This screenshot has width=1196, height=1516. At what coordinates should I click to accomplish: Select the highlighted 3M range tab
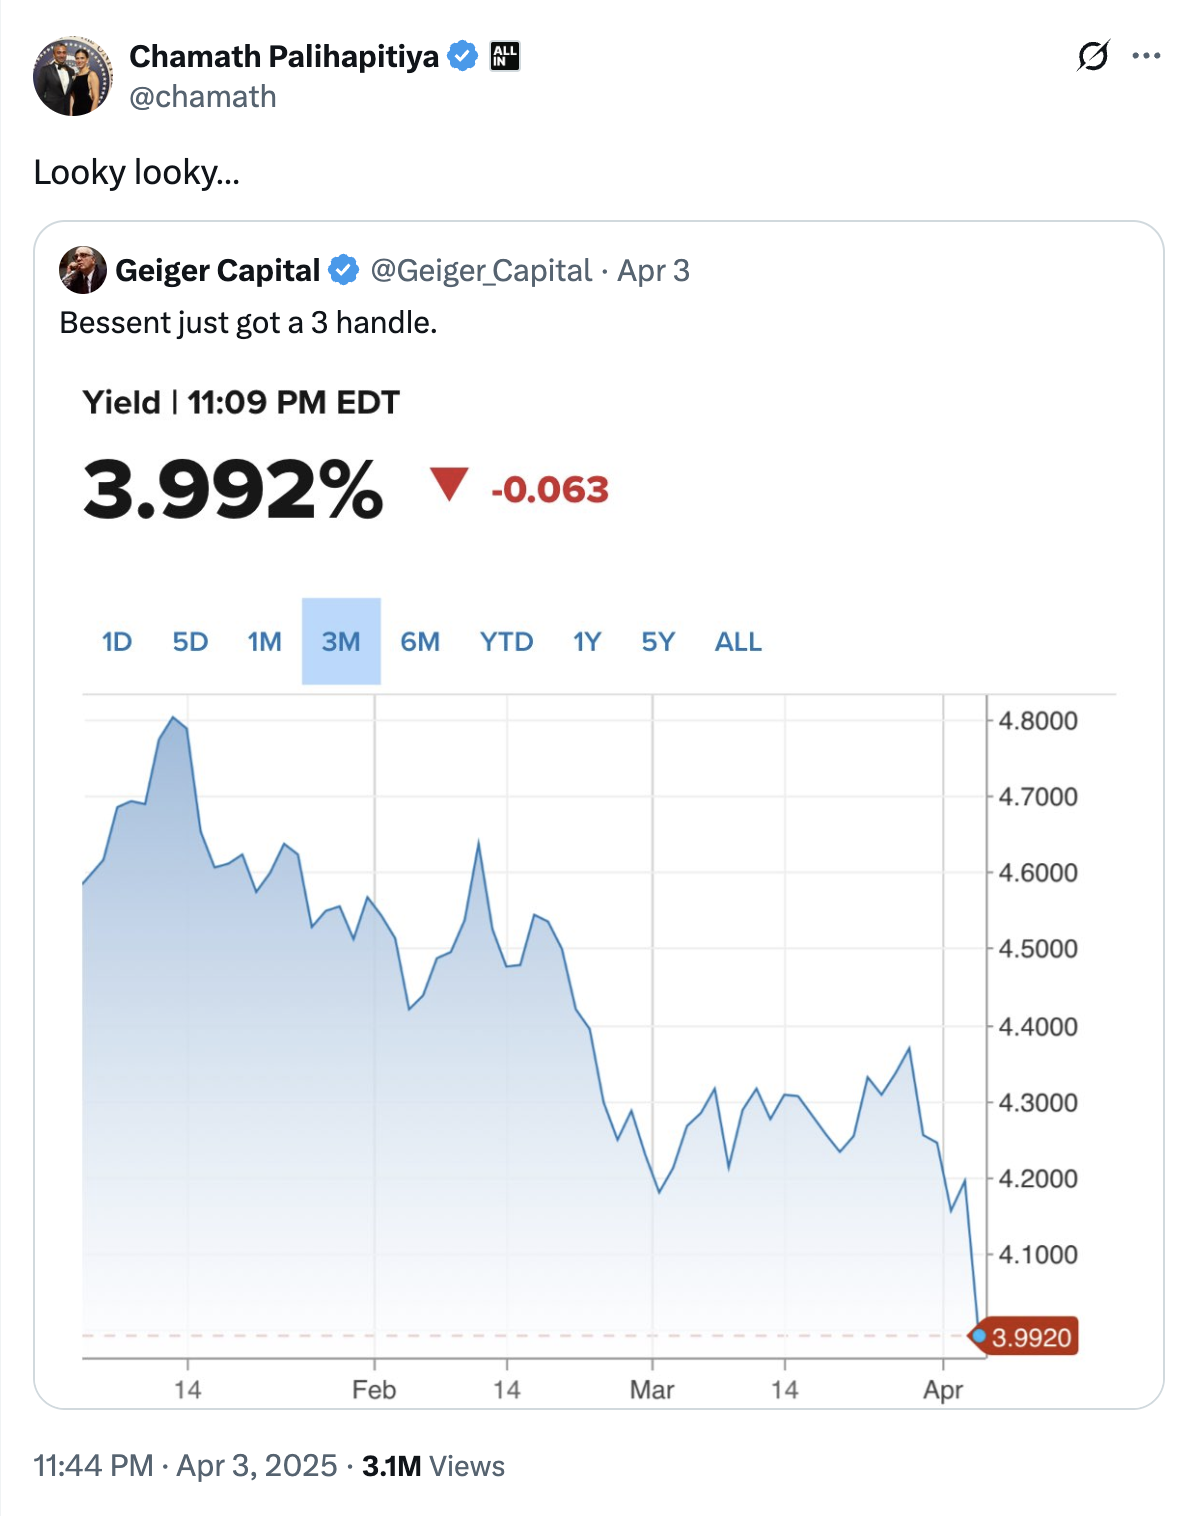341,641
